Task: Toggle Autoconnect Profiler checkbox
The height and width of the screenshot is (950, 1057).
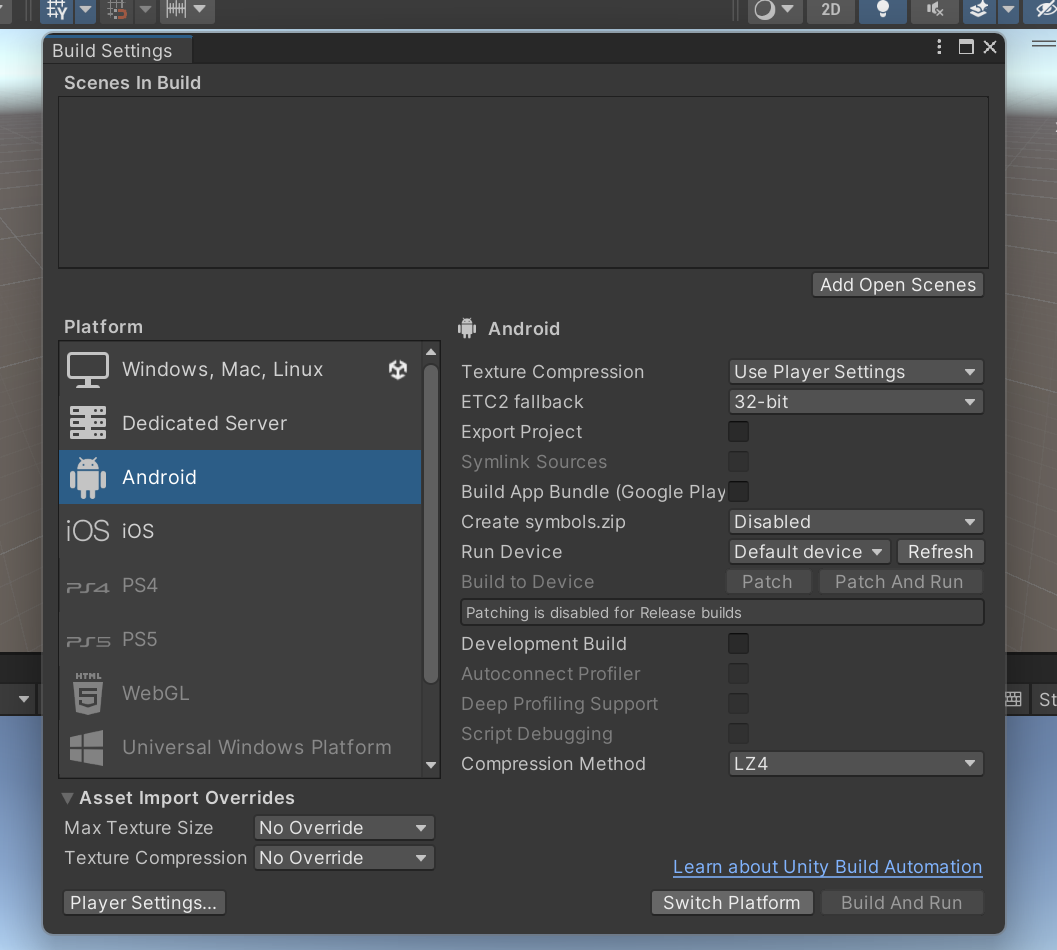Action: click(738, 674)
